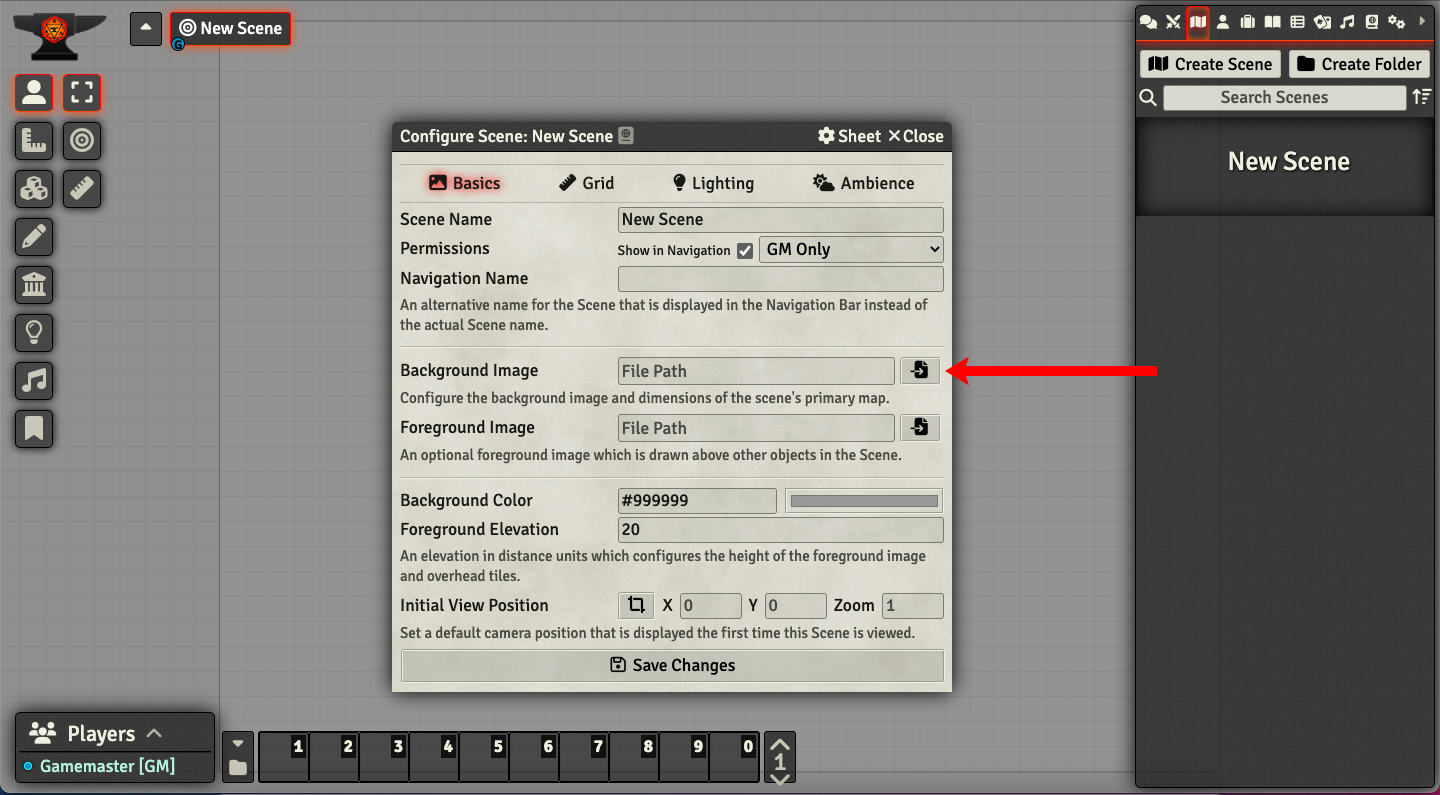The height and width of the screenshot is (795, 1440).
Task: Click the Create Folder button
Action: coord(1359,63)
